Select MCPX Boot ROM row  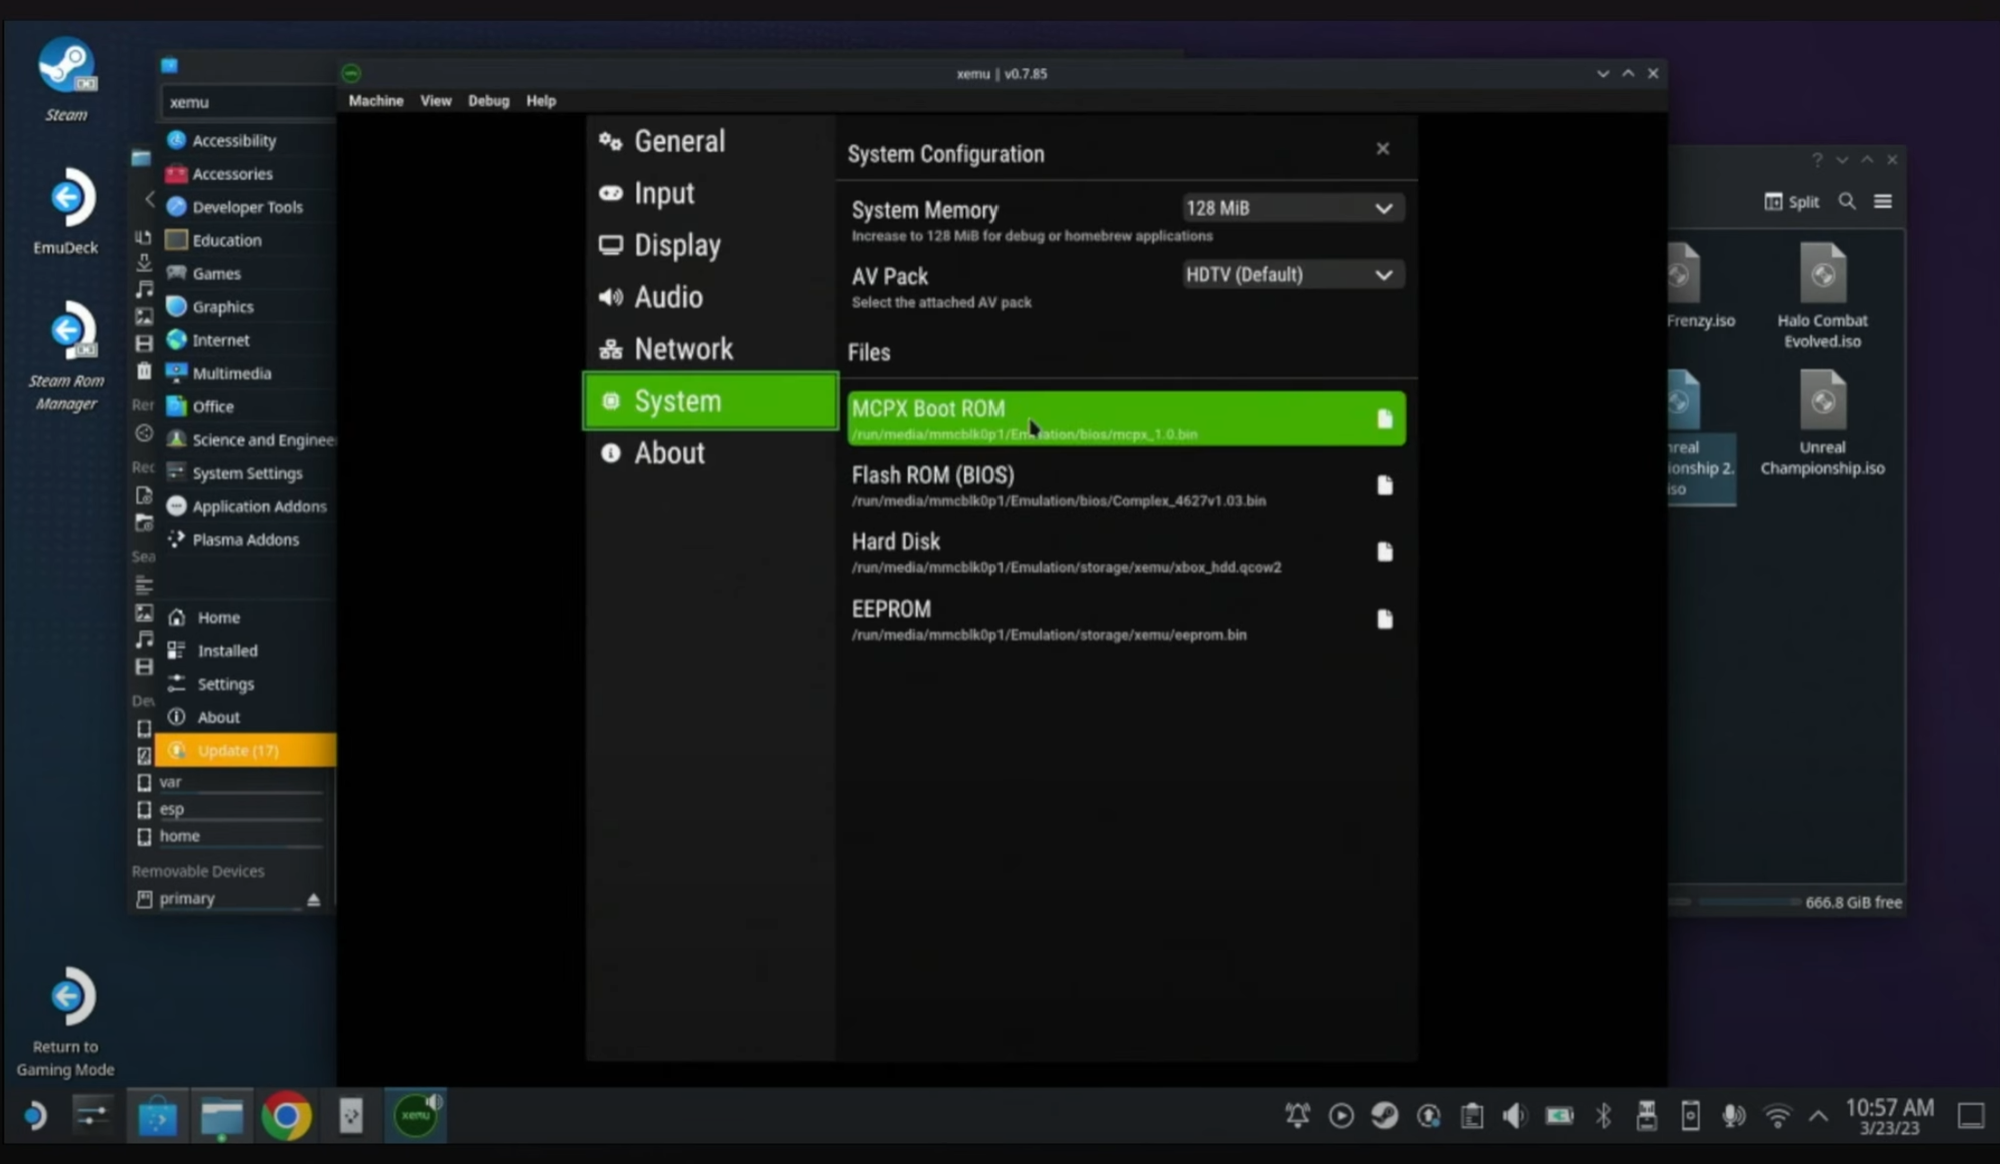pos(1126,419)
